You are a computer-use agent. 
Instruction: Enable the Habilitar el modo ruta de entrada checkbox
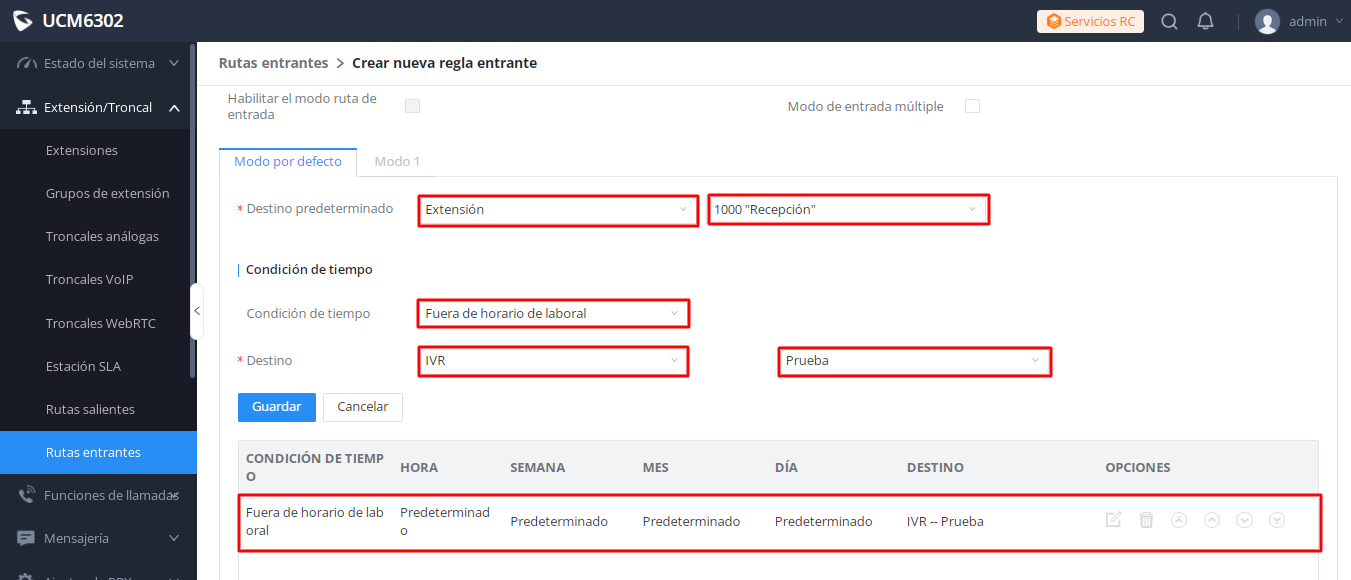click(412, 106)
